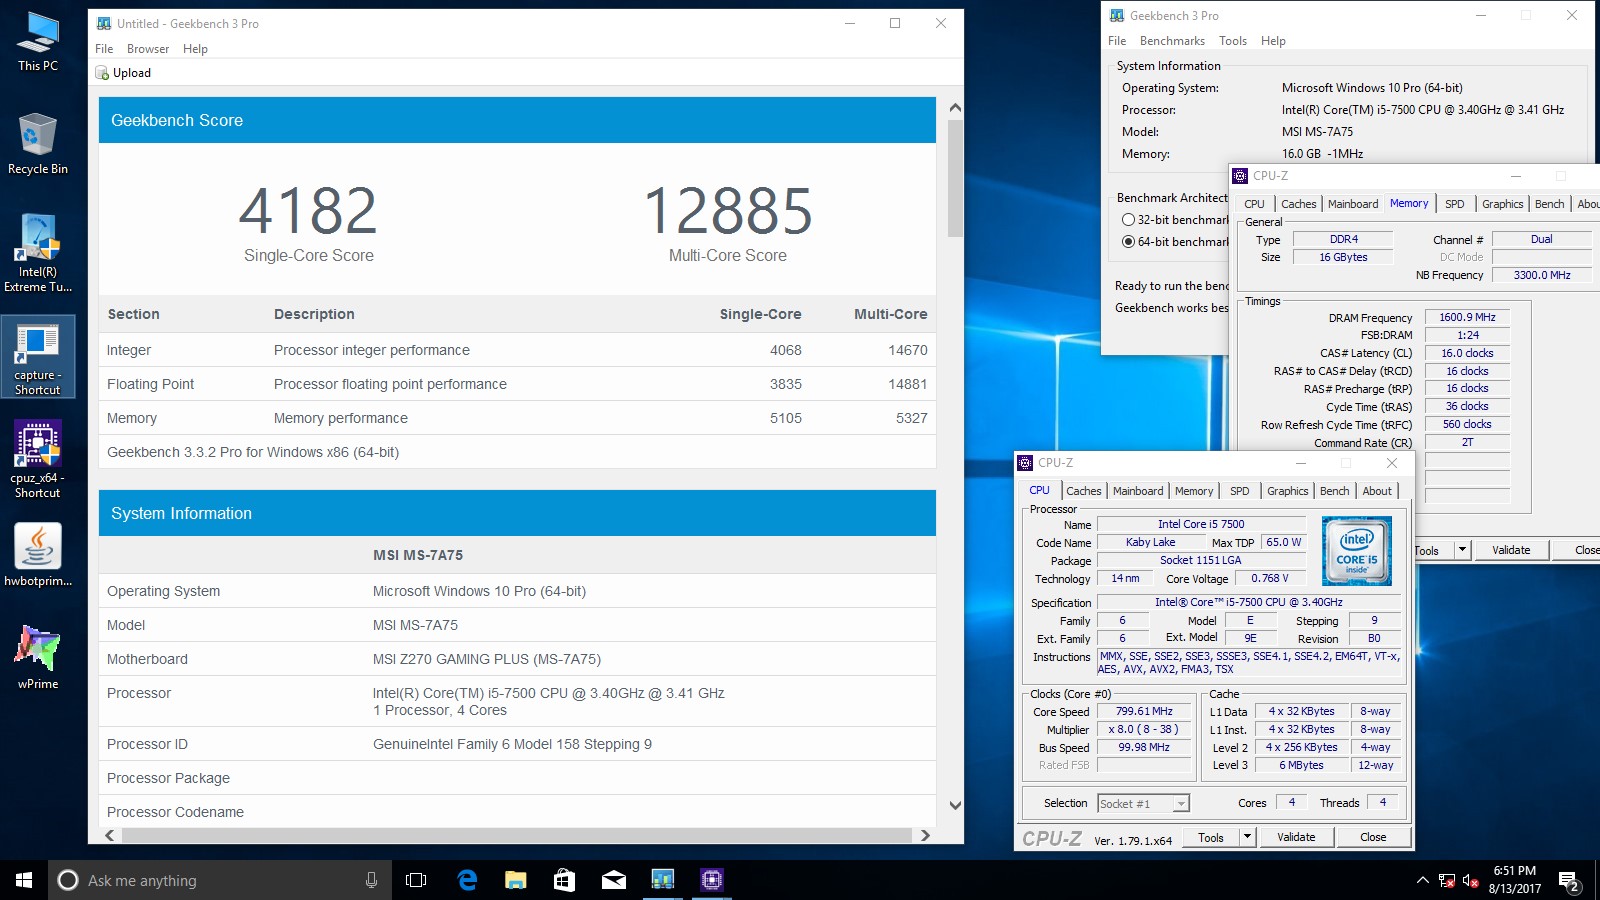Image resolution: width=1600 pixels, height=900 pixels.
Task: Launch cpuz_x64 - Shortcut desktop icon
Action: 38,460
